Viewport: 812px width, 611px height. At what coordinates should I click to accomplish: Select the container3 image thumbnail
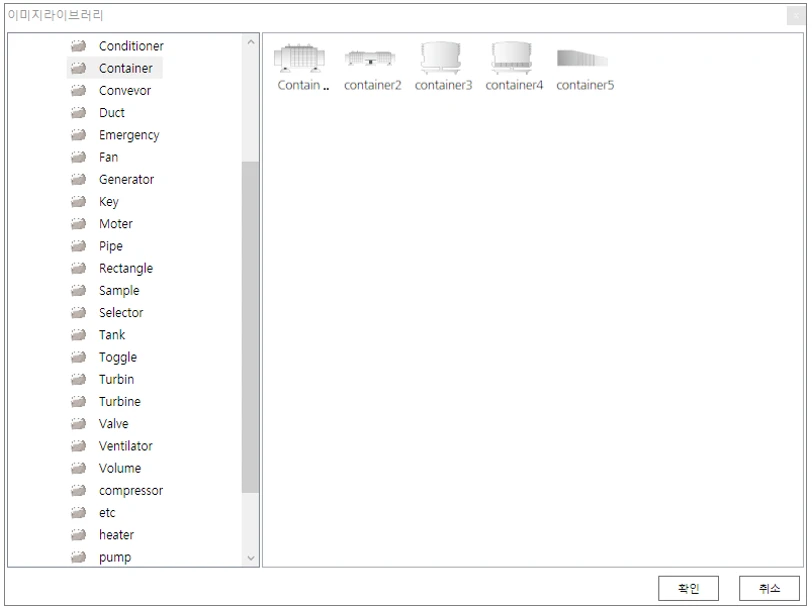441,58
